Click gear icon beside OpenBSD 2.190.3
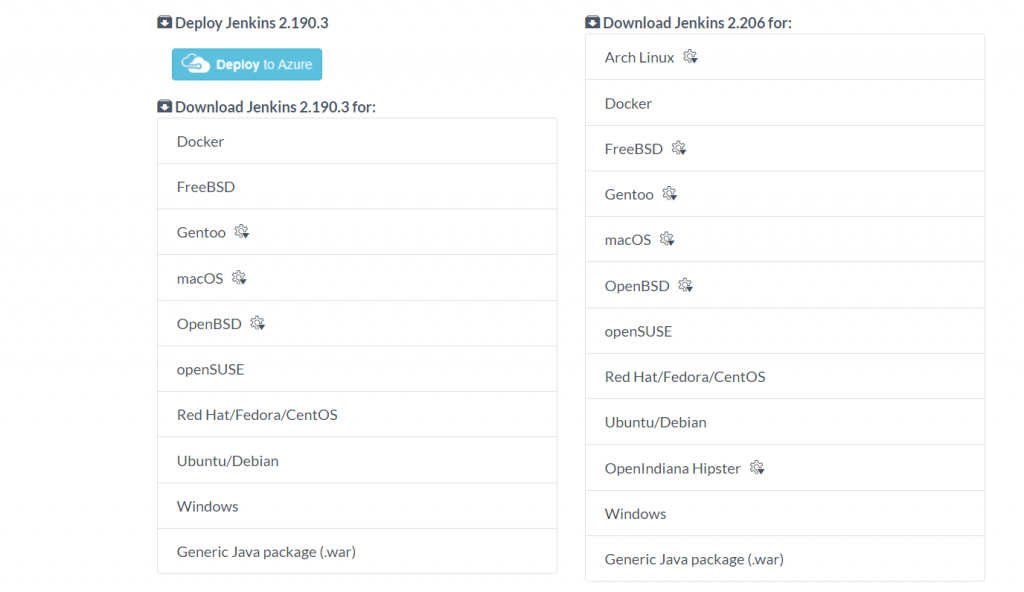 pyautogui.click(x=257, y=323)
